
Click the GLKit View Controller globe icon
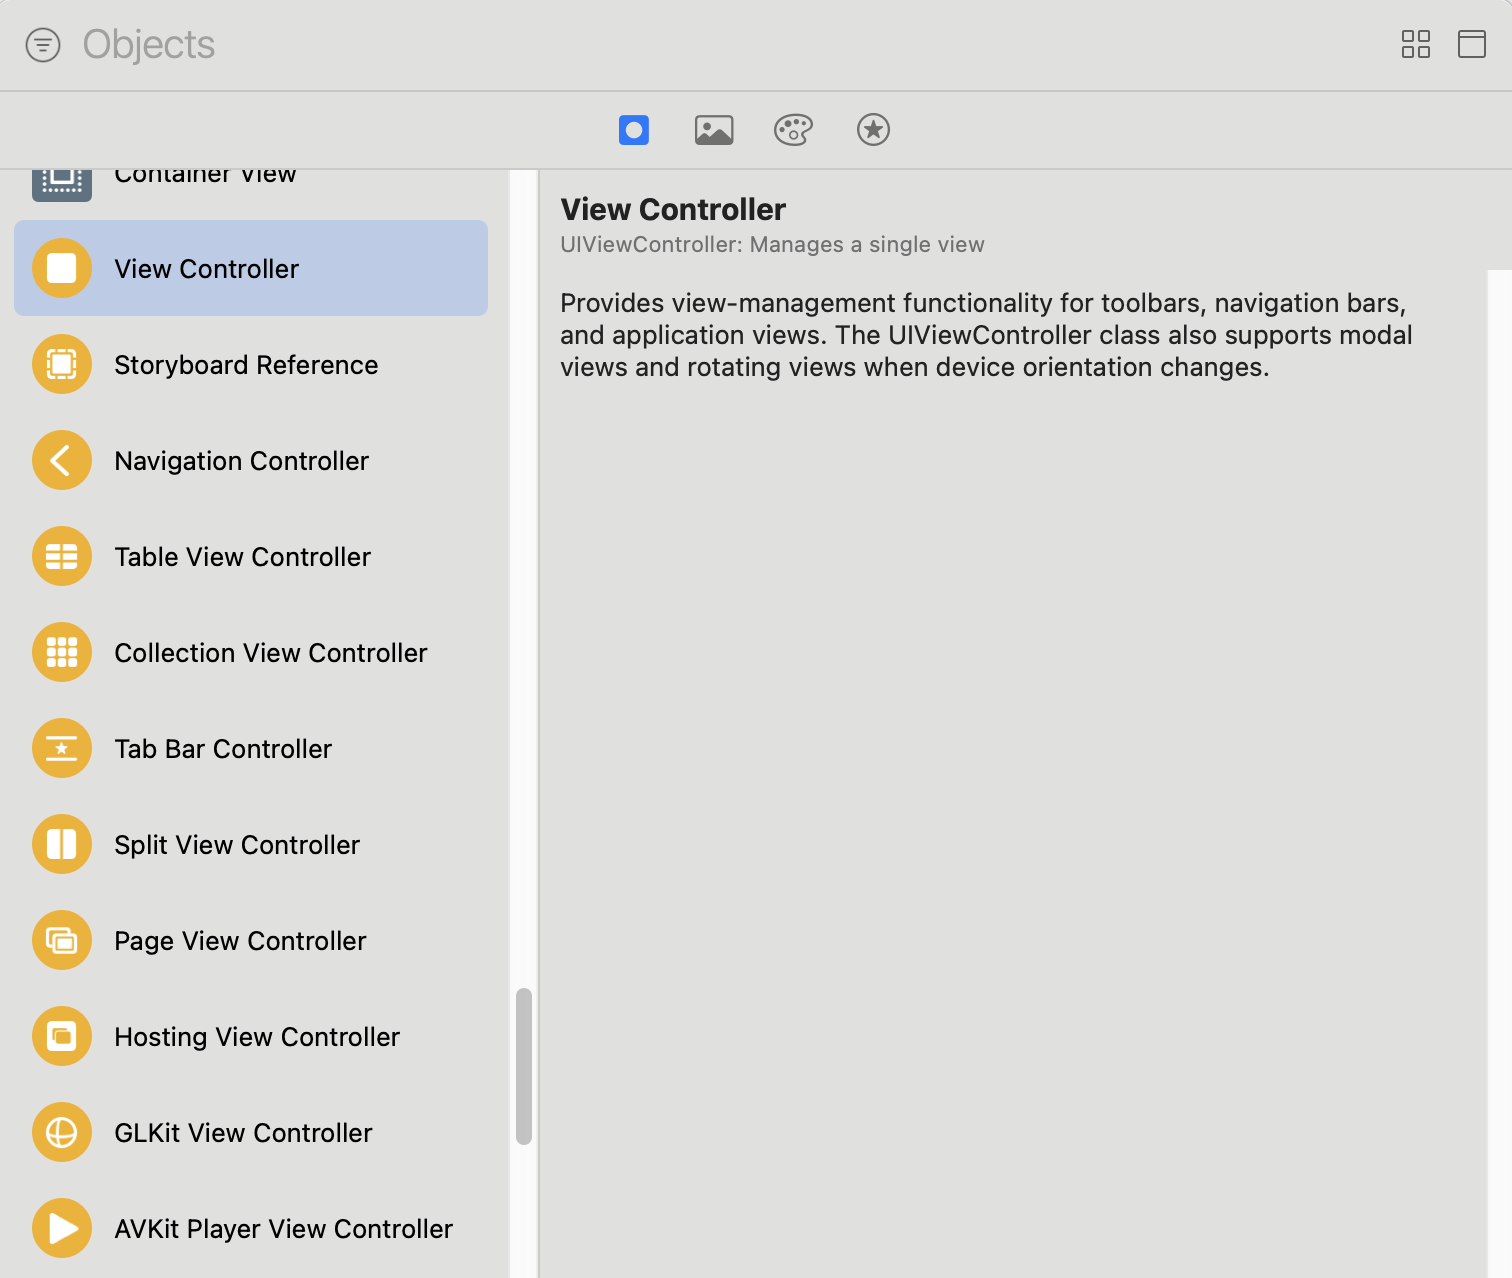tap(62, 1132)
